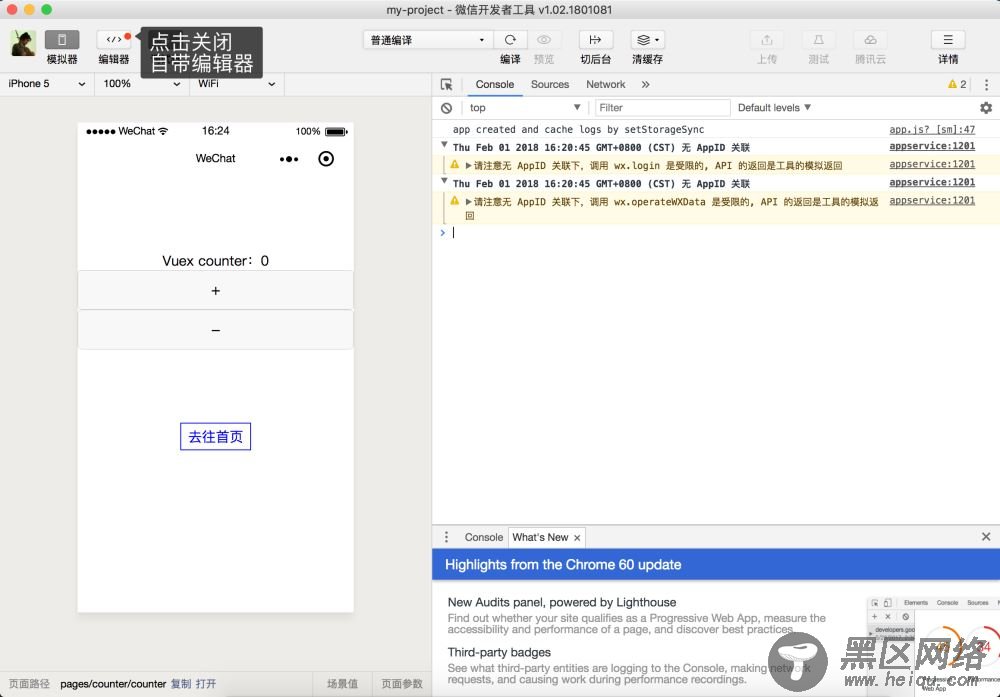Click the minus button to decrement counter
This screenshot has height=697, width=1000.
coord(216,330)
